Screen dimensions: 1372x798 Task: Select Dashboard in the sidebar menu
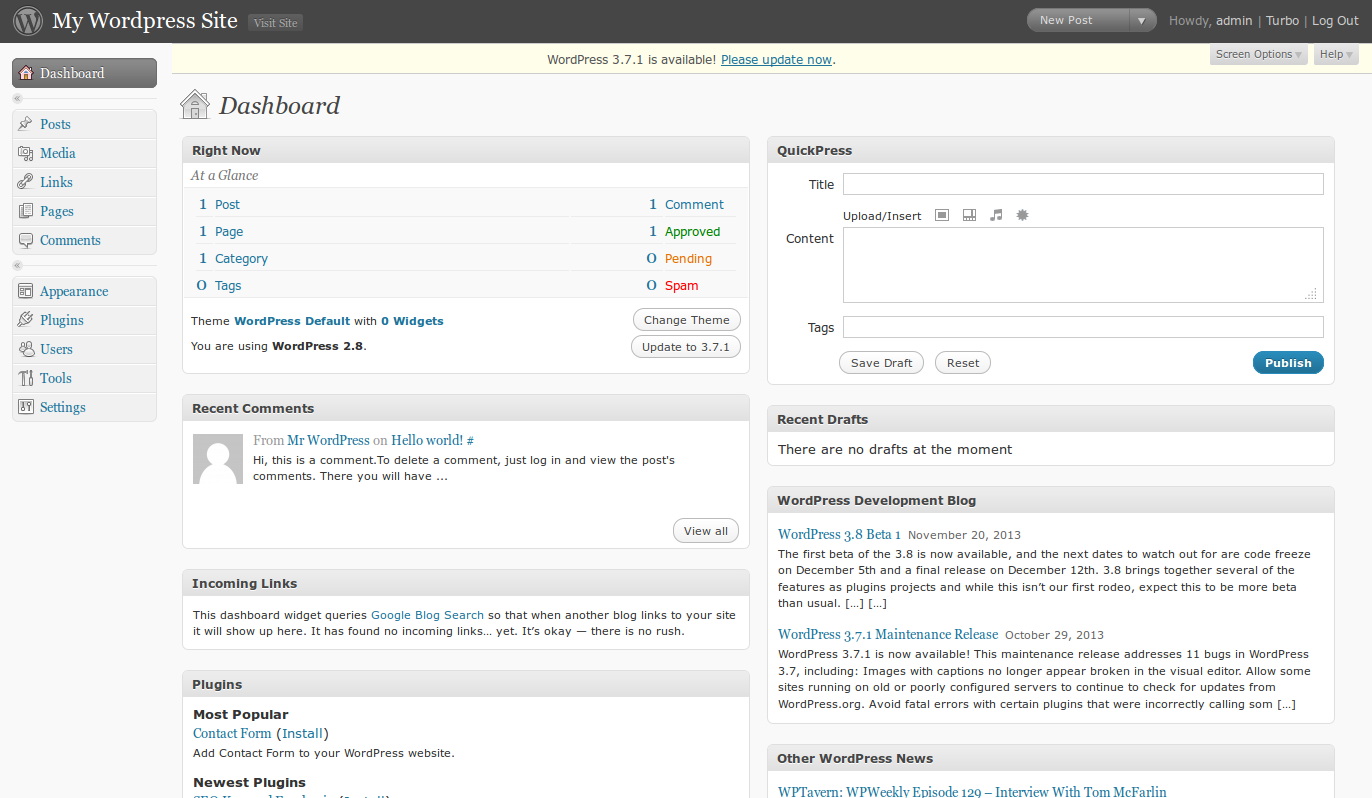point(84,73)
